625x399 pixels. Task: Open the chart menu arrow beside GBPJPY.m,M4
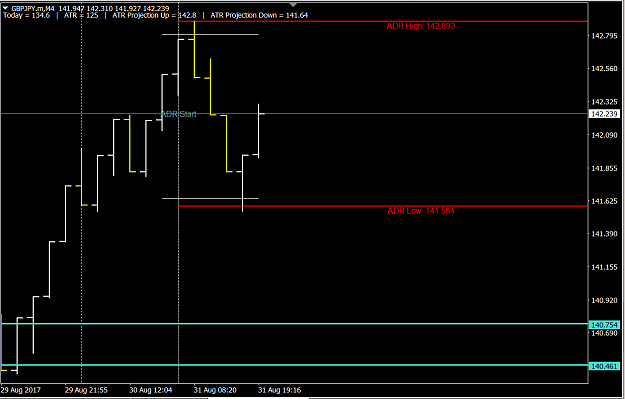point(5,8)
